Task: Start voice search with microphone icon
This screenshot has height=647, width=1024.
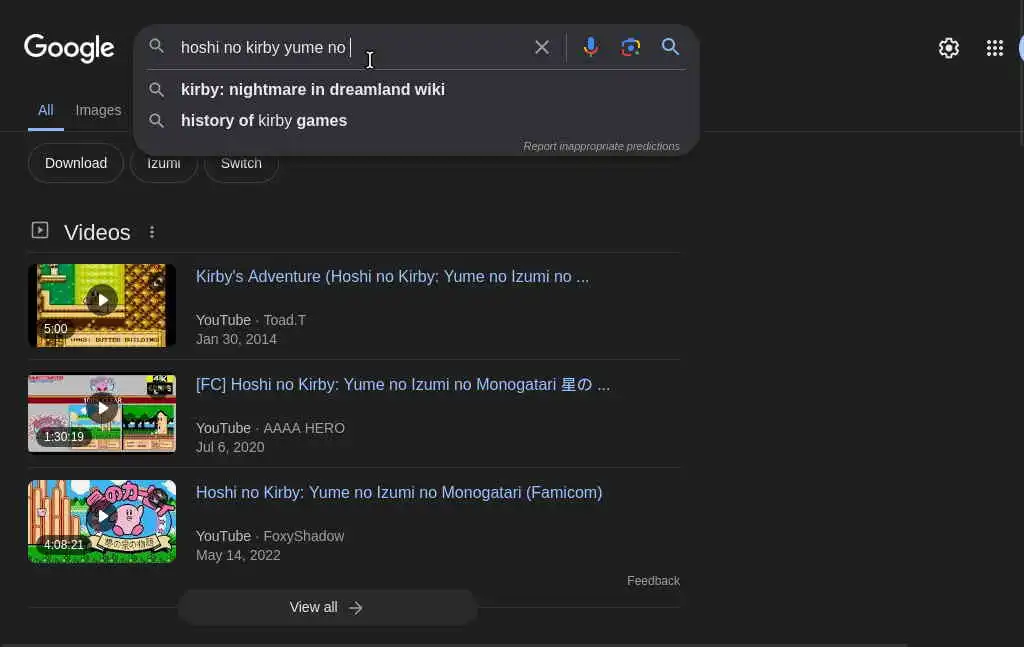Action: (x=590, y=47)
